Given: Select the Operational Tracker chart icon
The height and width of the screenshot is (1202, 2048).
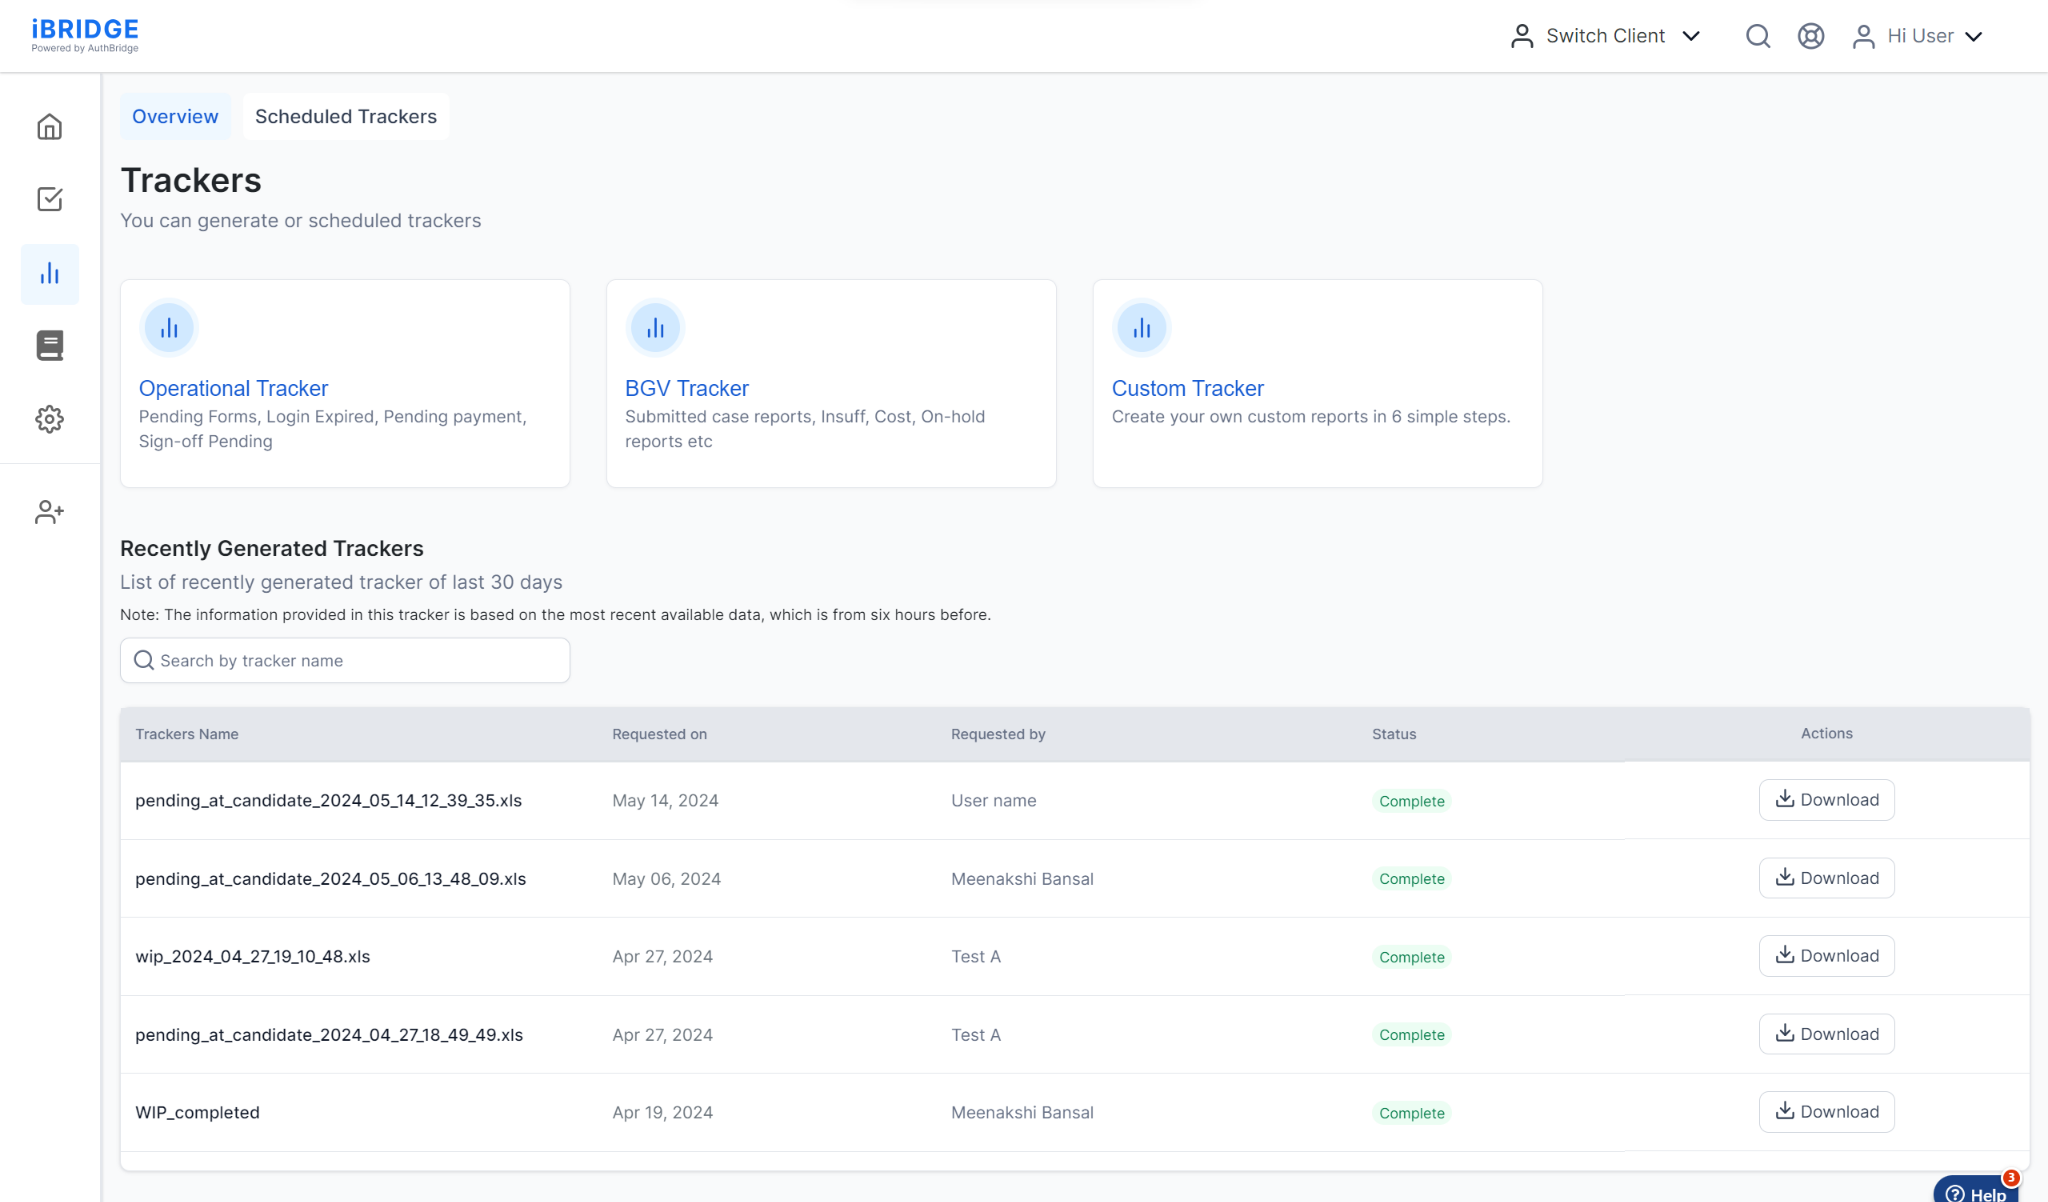Looking at the screenshot, I should (169, 327).
